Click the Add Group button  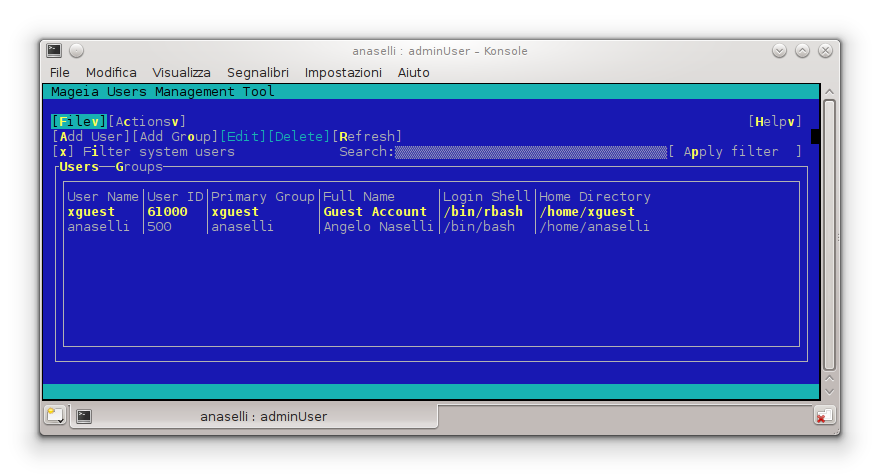[175, 136]
